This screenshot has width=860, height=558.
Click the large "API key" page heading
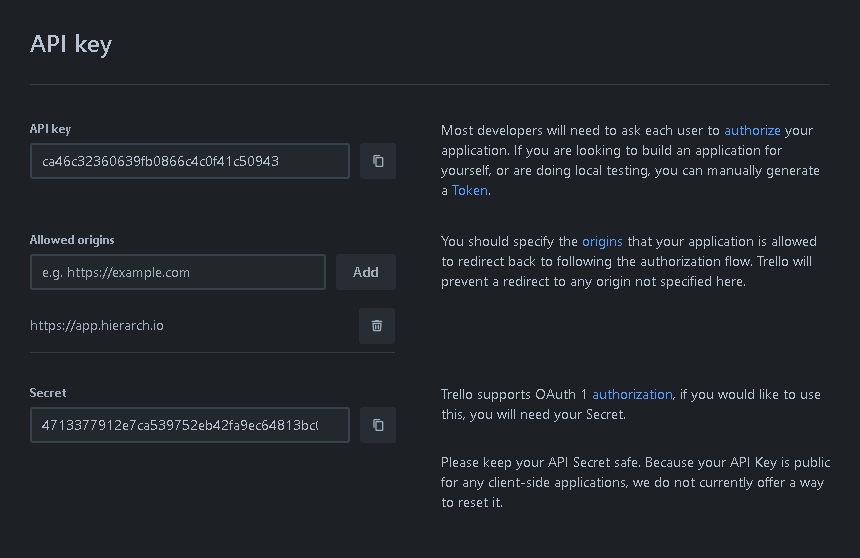pyautogui.click(x=71, y=44)
